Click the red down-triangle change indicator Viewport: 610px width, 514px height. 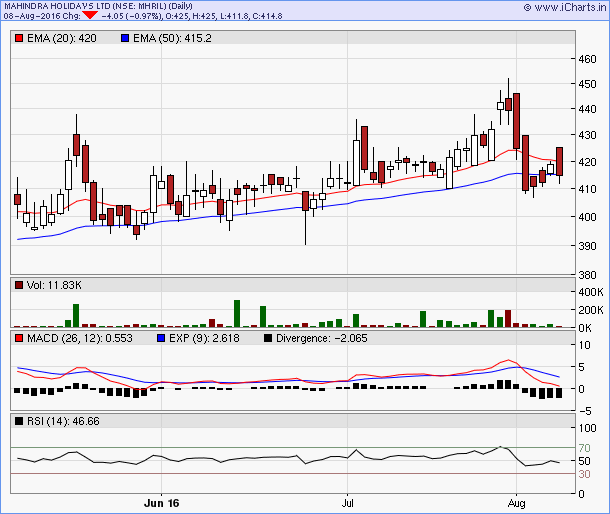pos(90,16)
